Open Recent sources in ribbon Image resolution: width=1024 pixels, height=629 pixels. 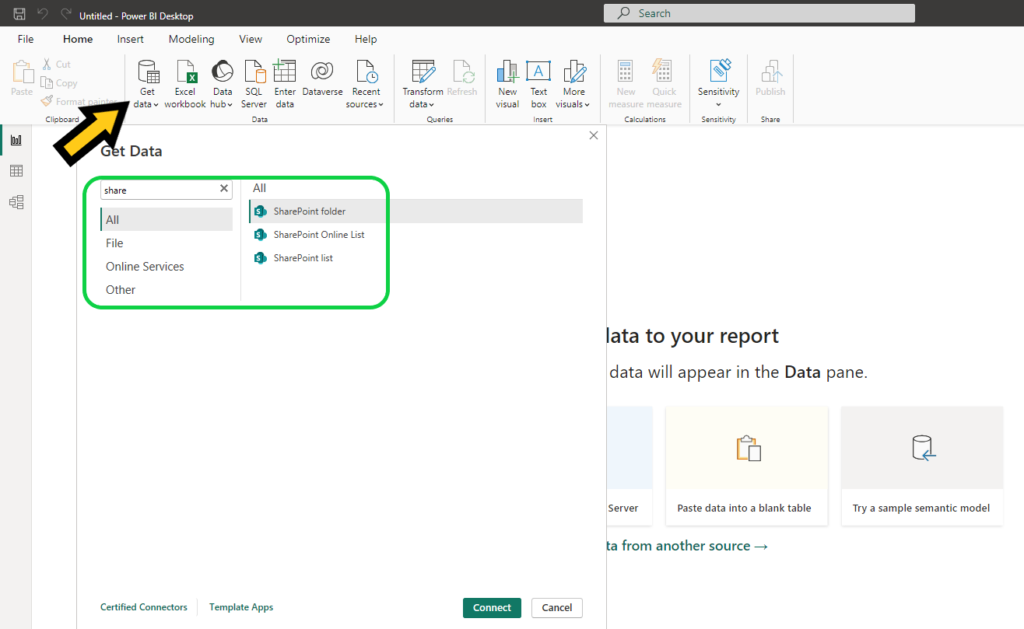(x=366, y=84)
